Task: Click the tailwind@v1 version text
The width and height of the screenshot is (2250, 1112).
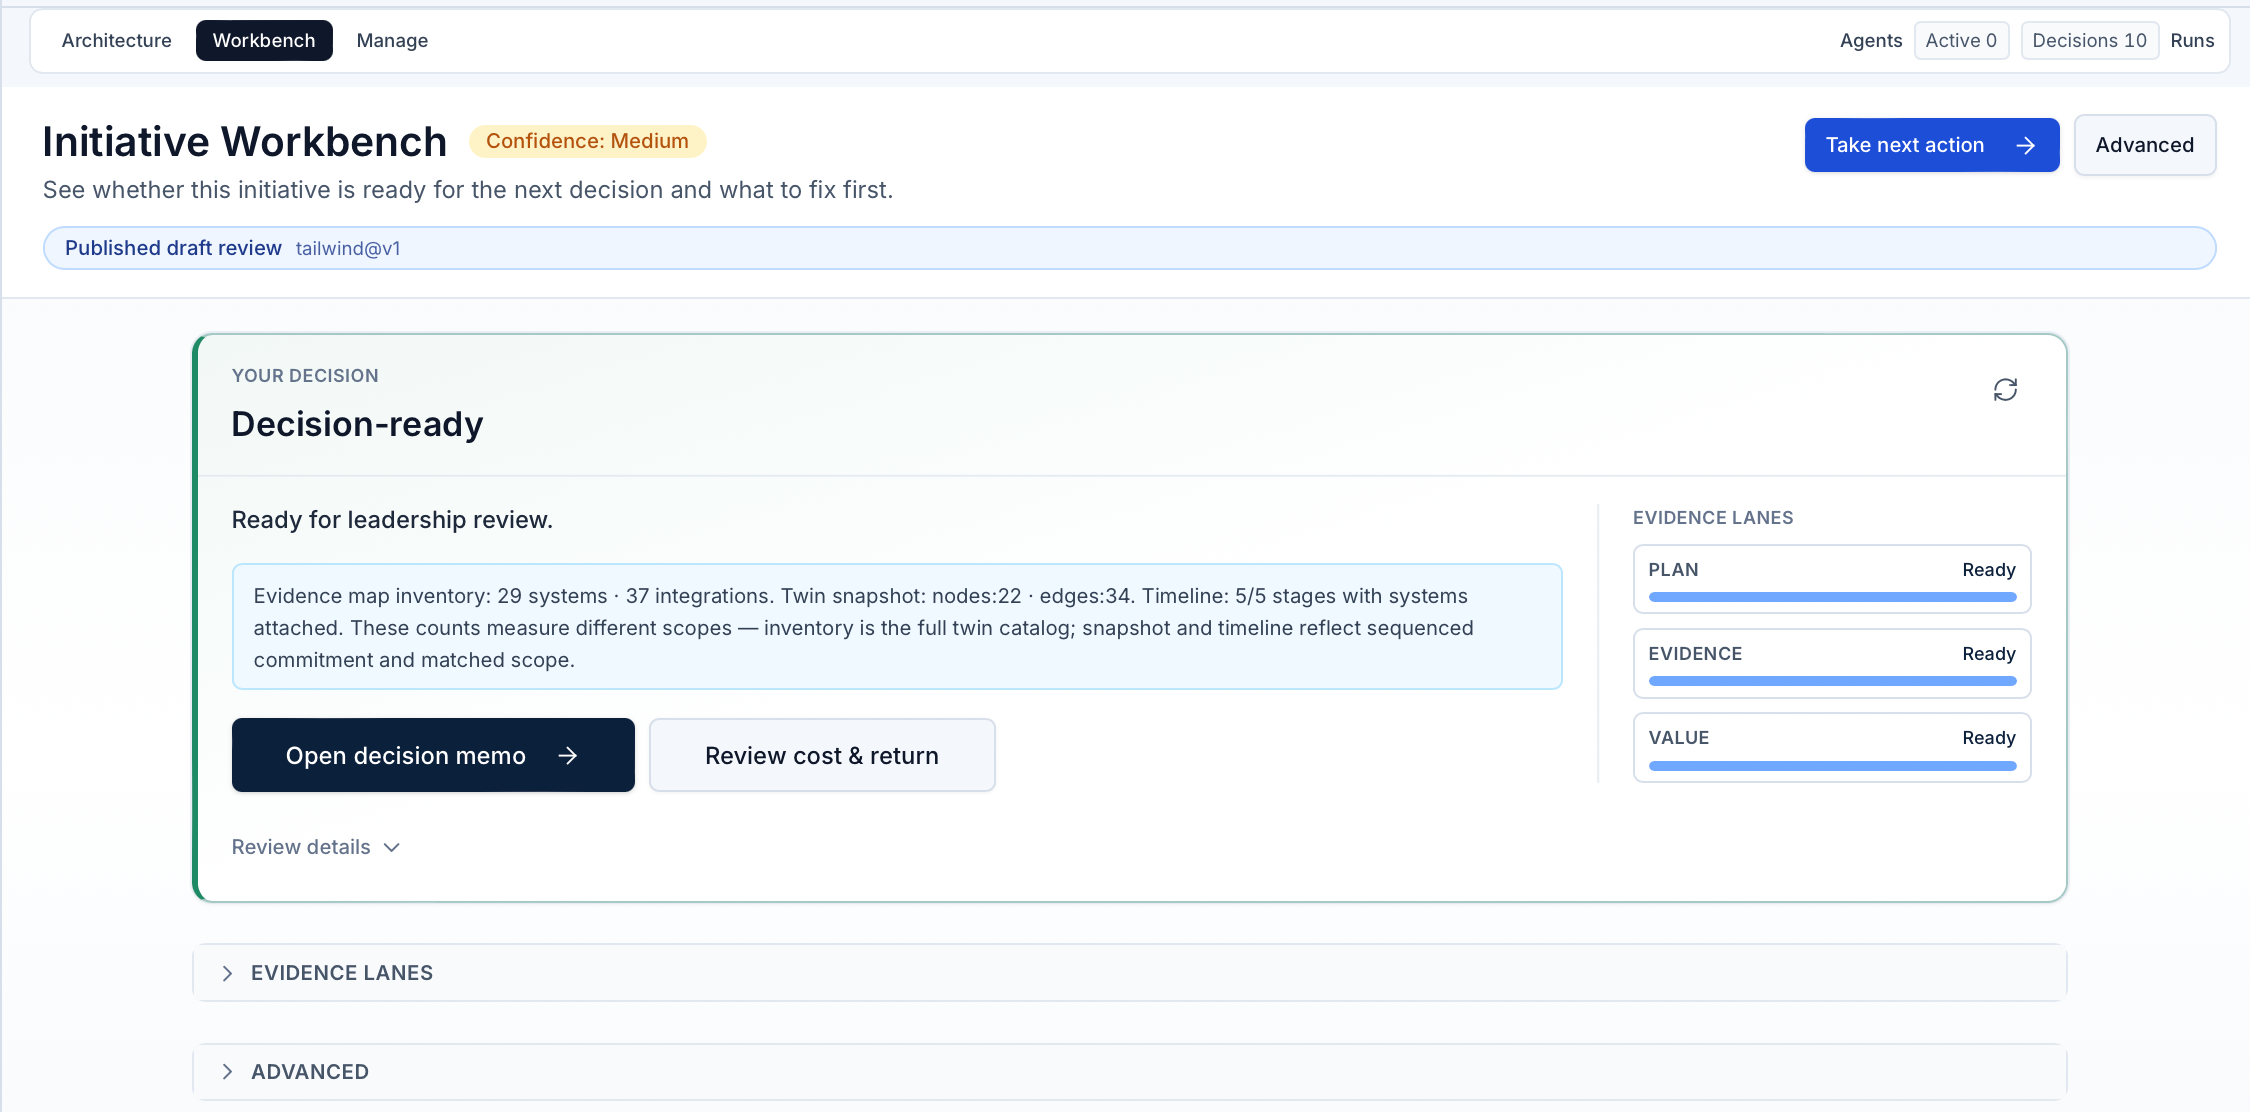Action: point(348,249)
